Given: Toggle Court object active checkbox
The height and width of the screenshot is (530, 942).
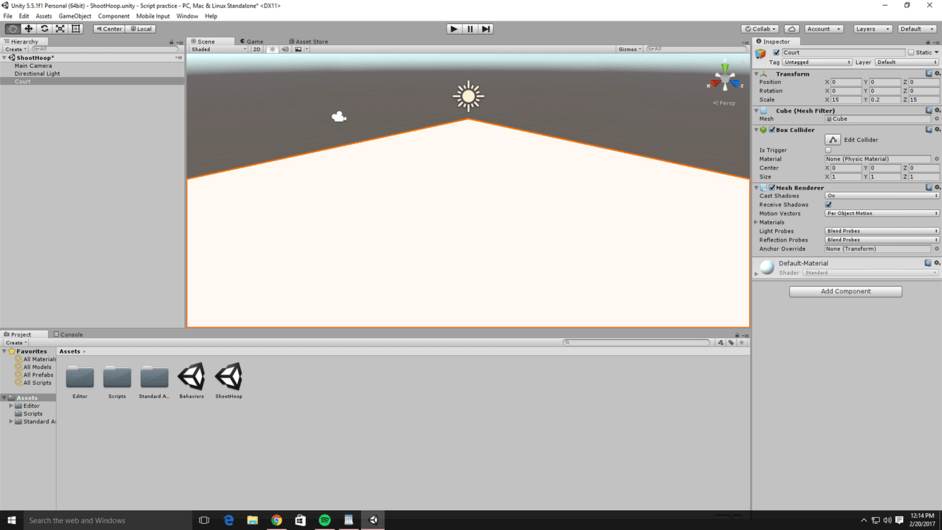Looking at the screenshot, I should tap(776, 53).
